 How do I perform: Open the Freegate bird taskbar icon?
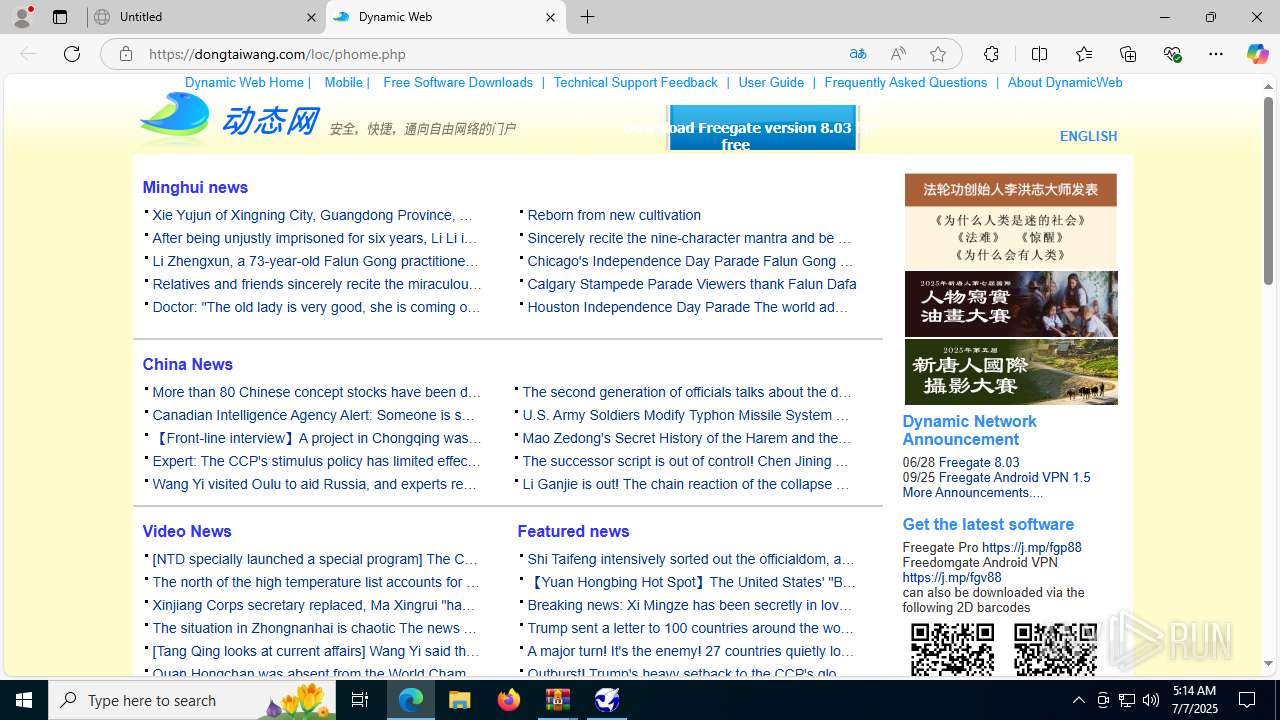click(x=607, y=700)
